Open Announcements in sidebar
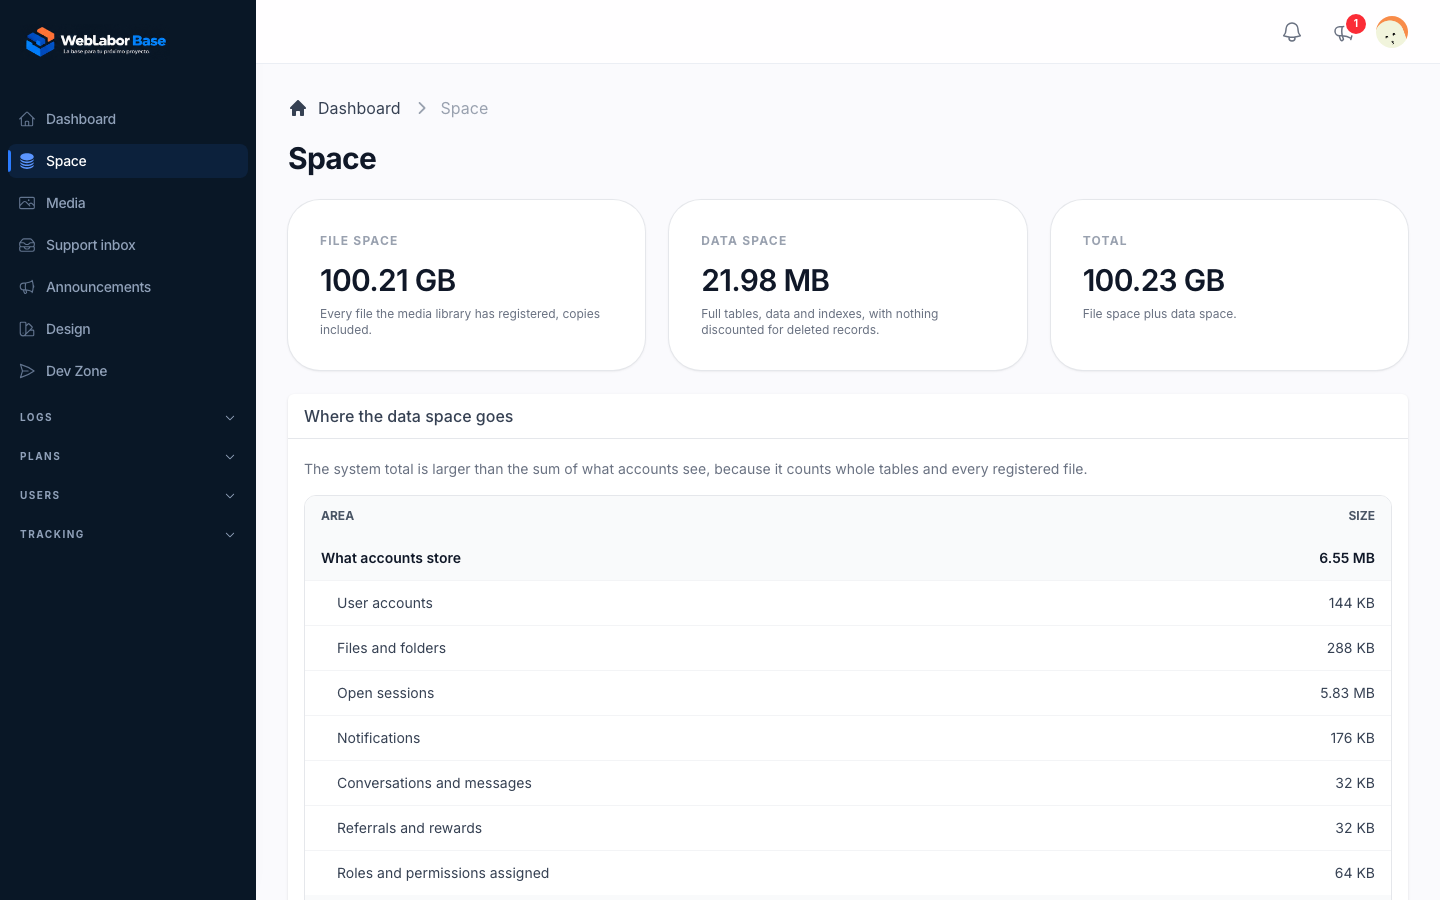This screenshot has width=1440, height=900. tap(128, 287)
